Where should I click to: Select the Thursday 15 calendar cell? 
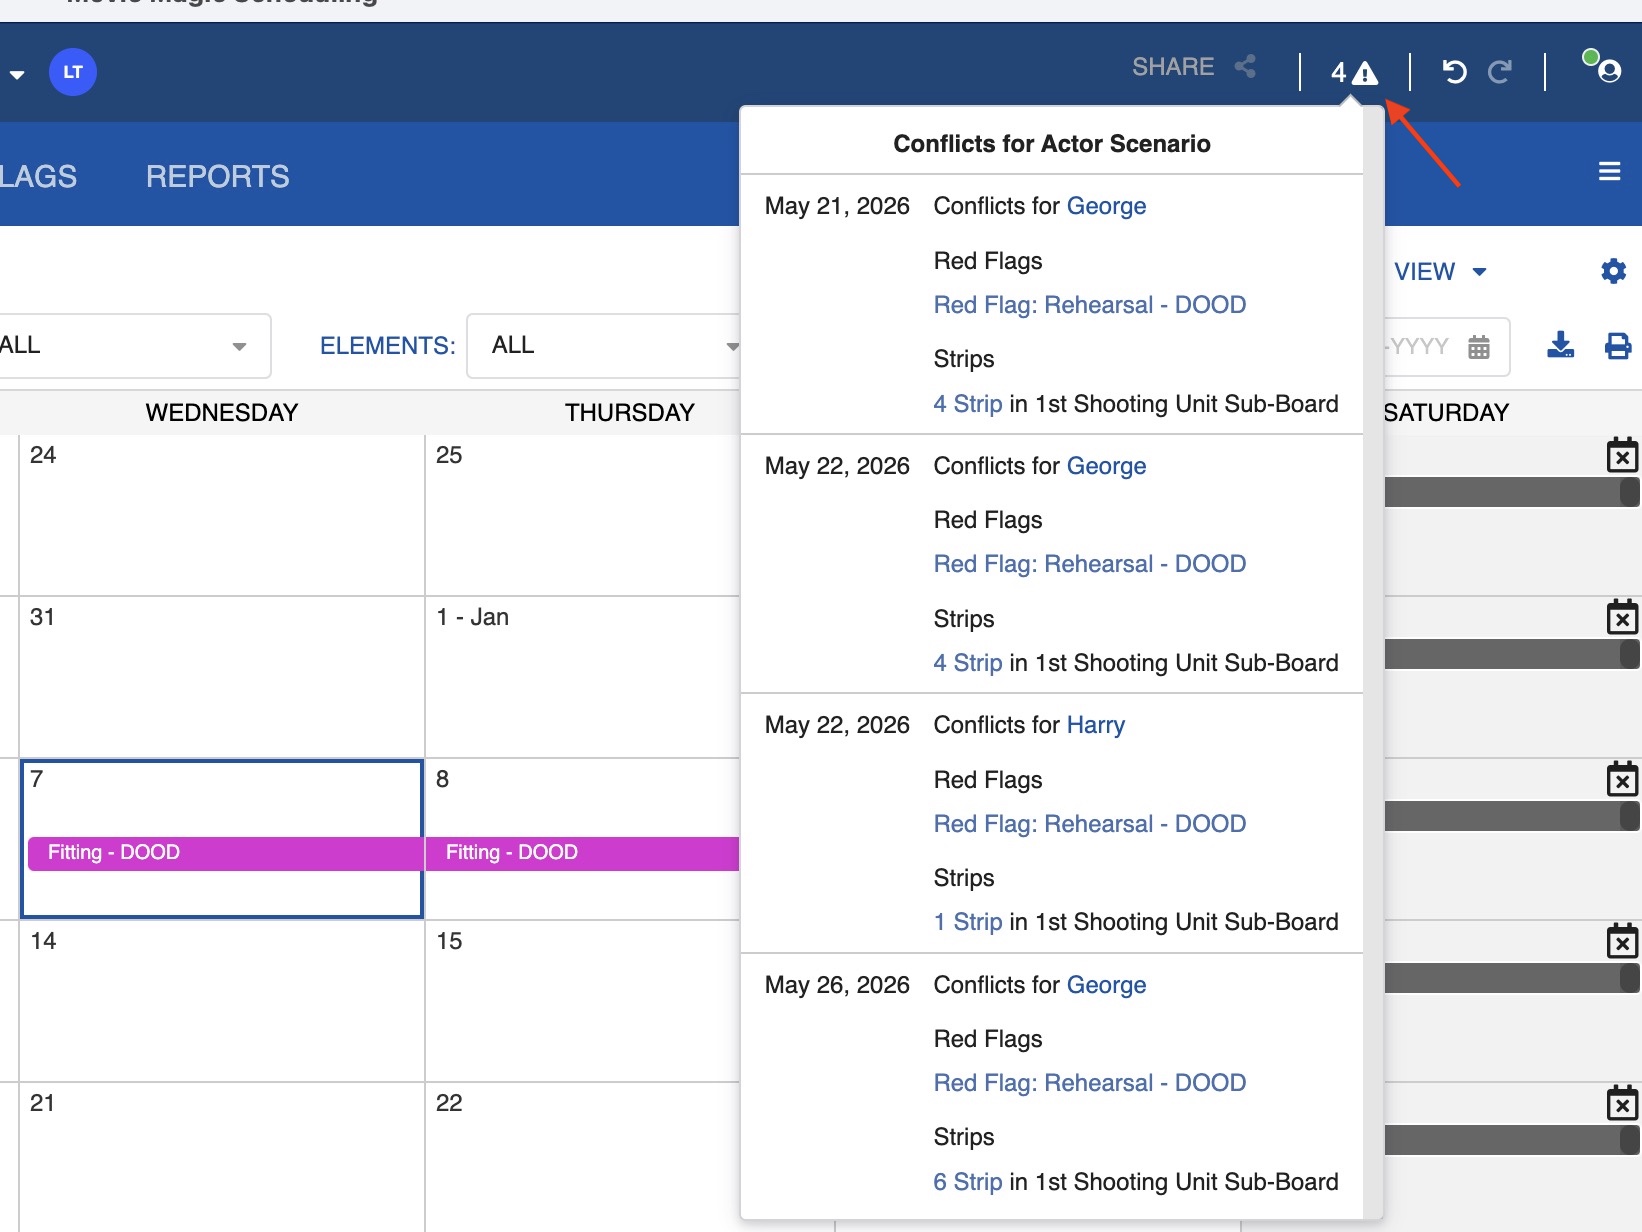(580, 1000)
